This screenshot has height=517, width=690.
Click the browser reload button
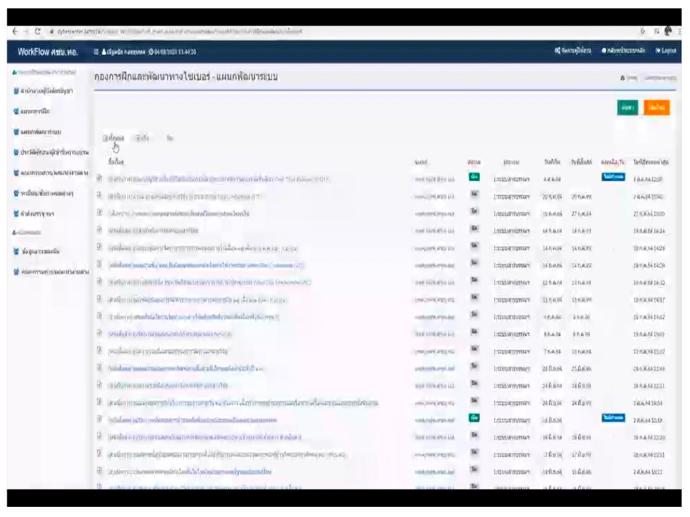(38, 32)
